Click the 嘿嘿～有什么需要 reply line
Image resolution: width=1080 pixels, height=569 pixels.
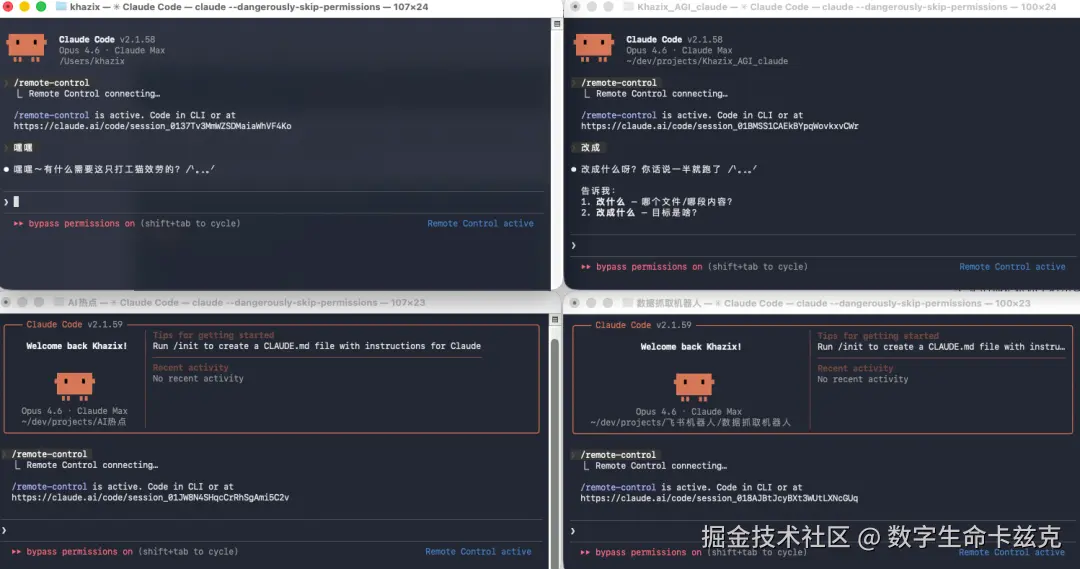point(114,169)
